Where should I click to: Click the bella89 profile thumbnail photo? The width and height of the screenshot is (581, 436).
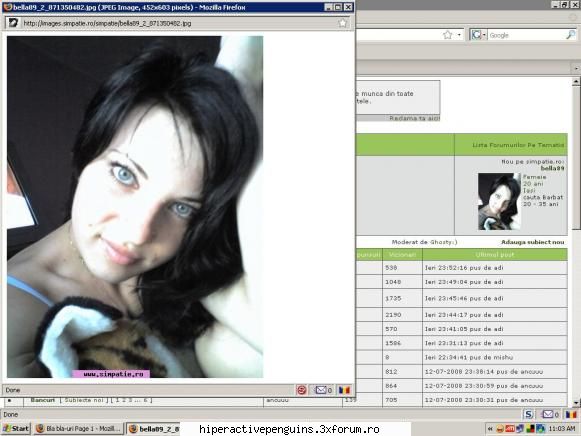[499, 202]
